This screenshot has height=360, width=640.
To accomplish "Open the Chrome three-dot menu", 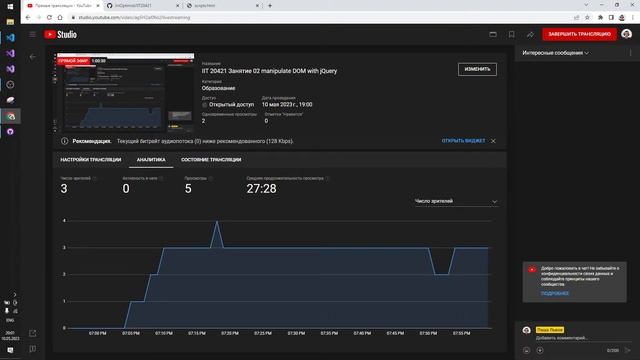I will (x=633, y=18).
